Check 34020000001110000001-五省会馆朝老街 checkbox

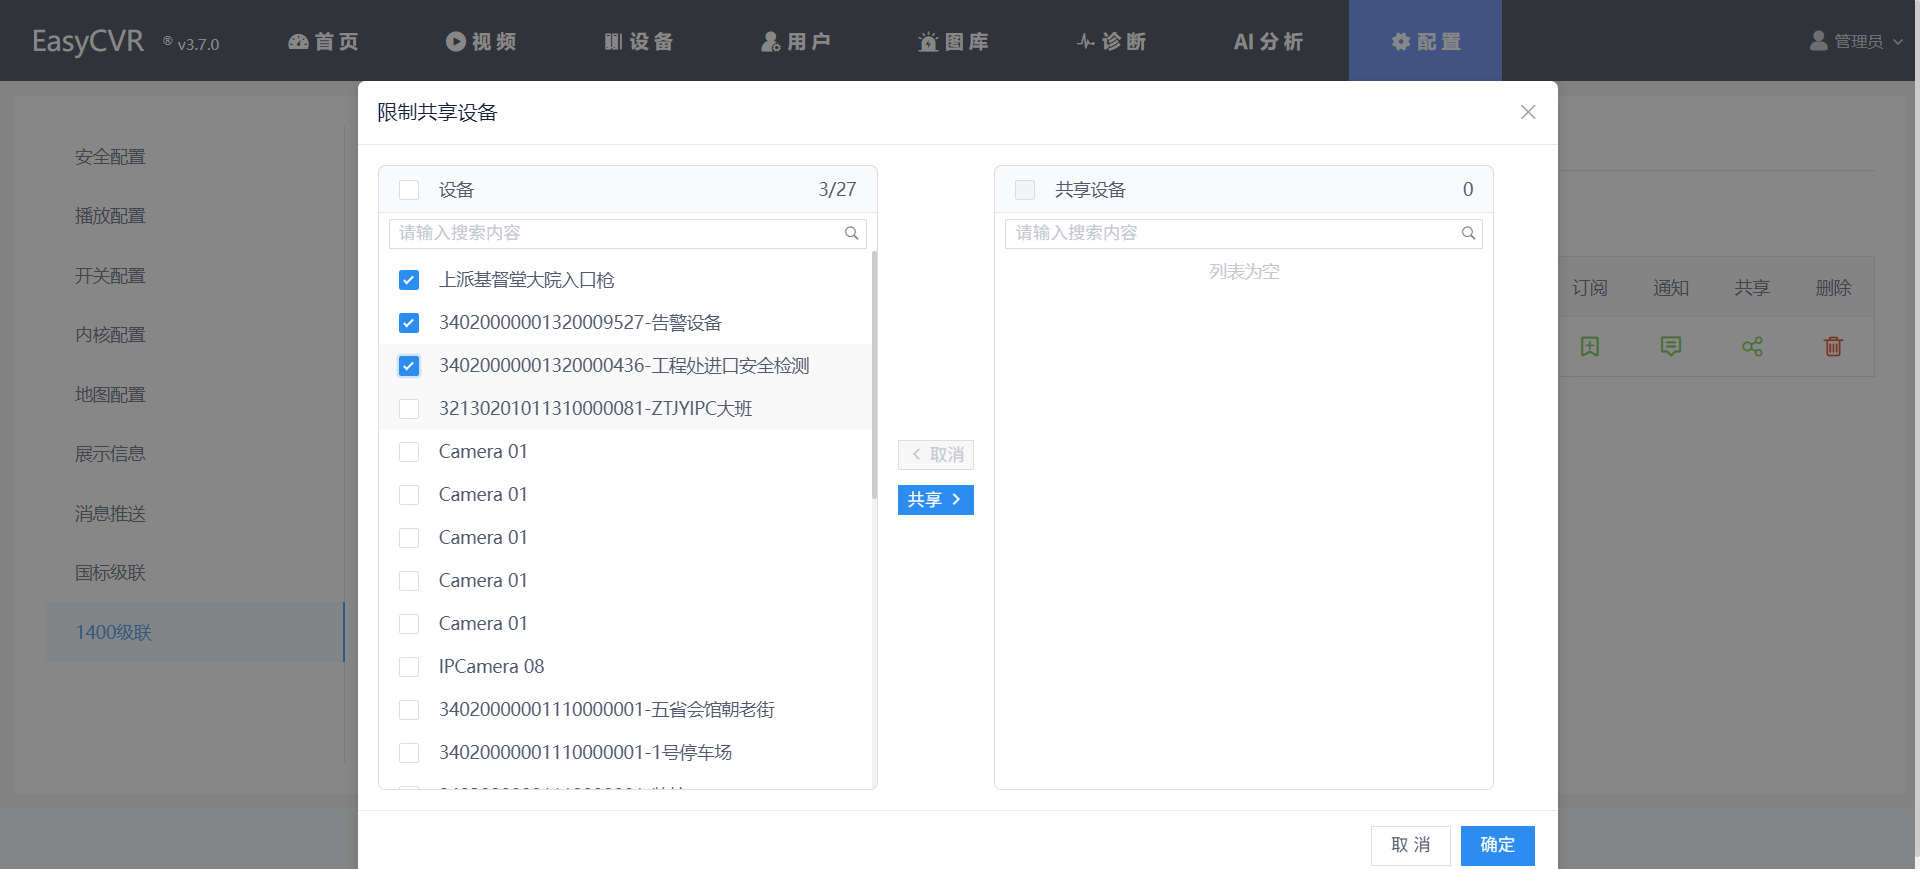point(409,710)
